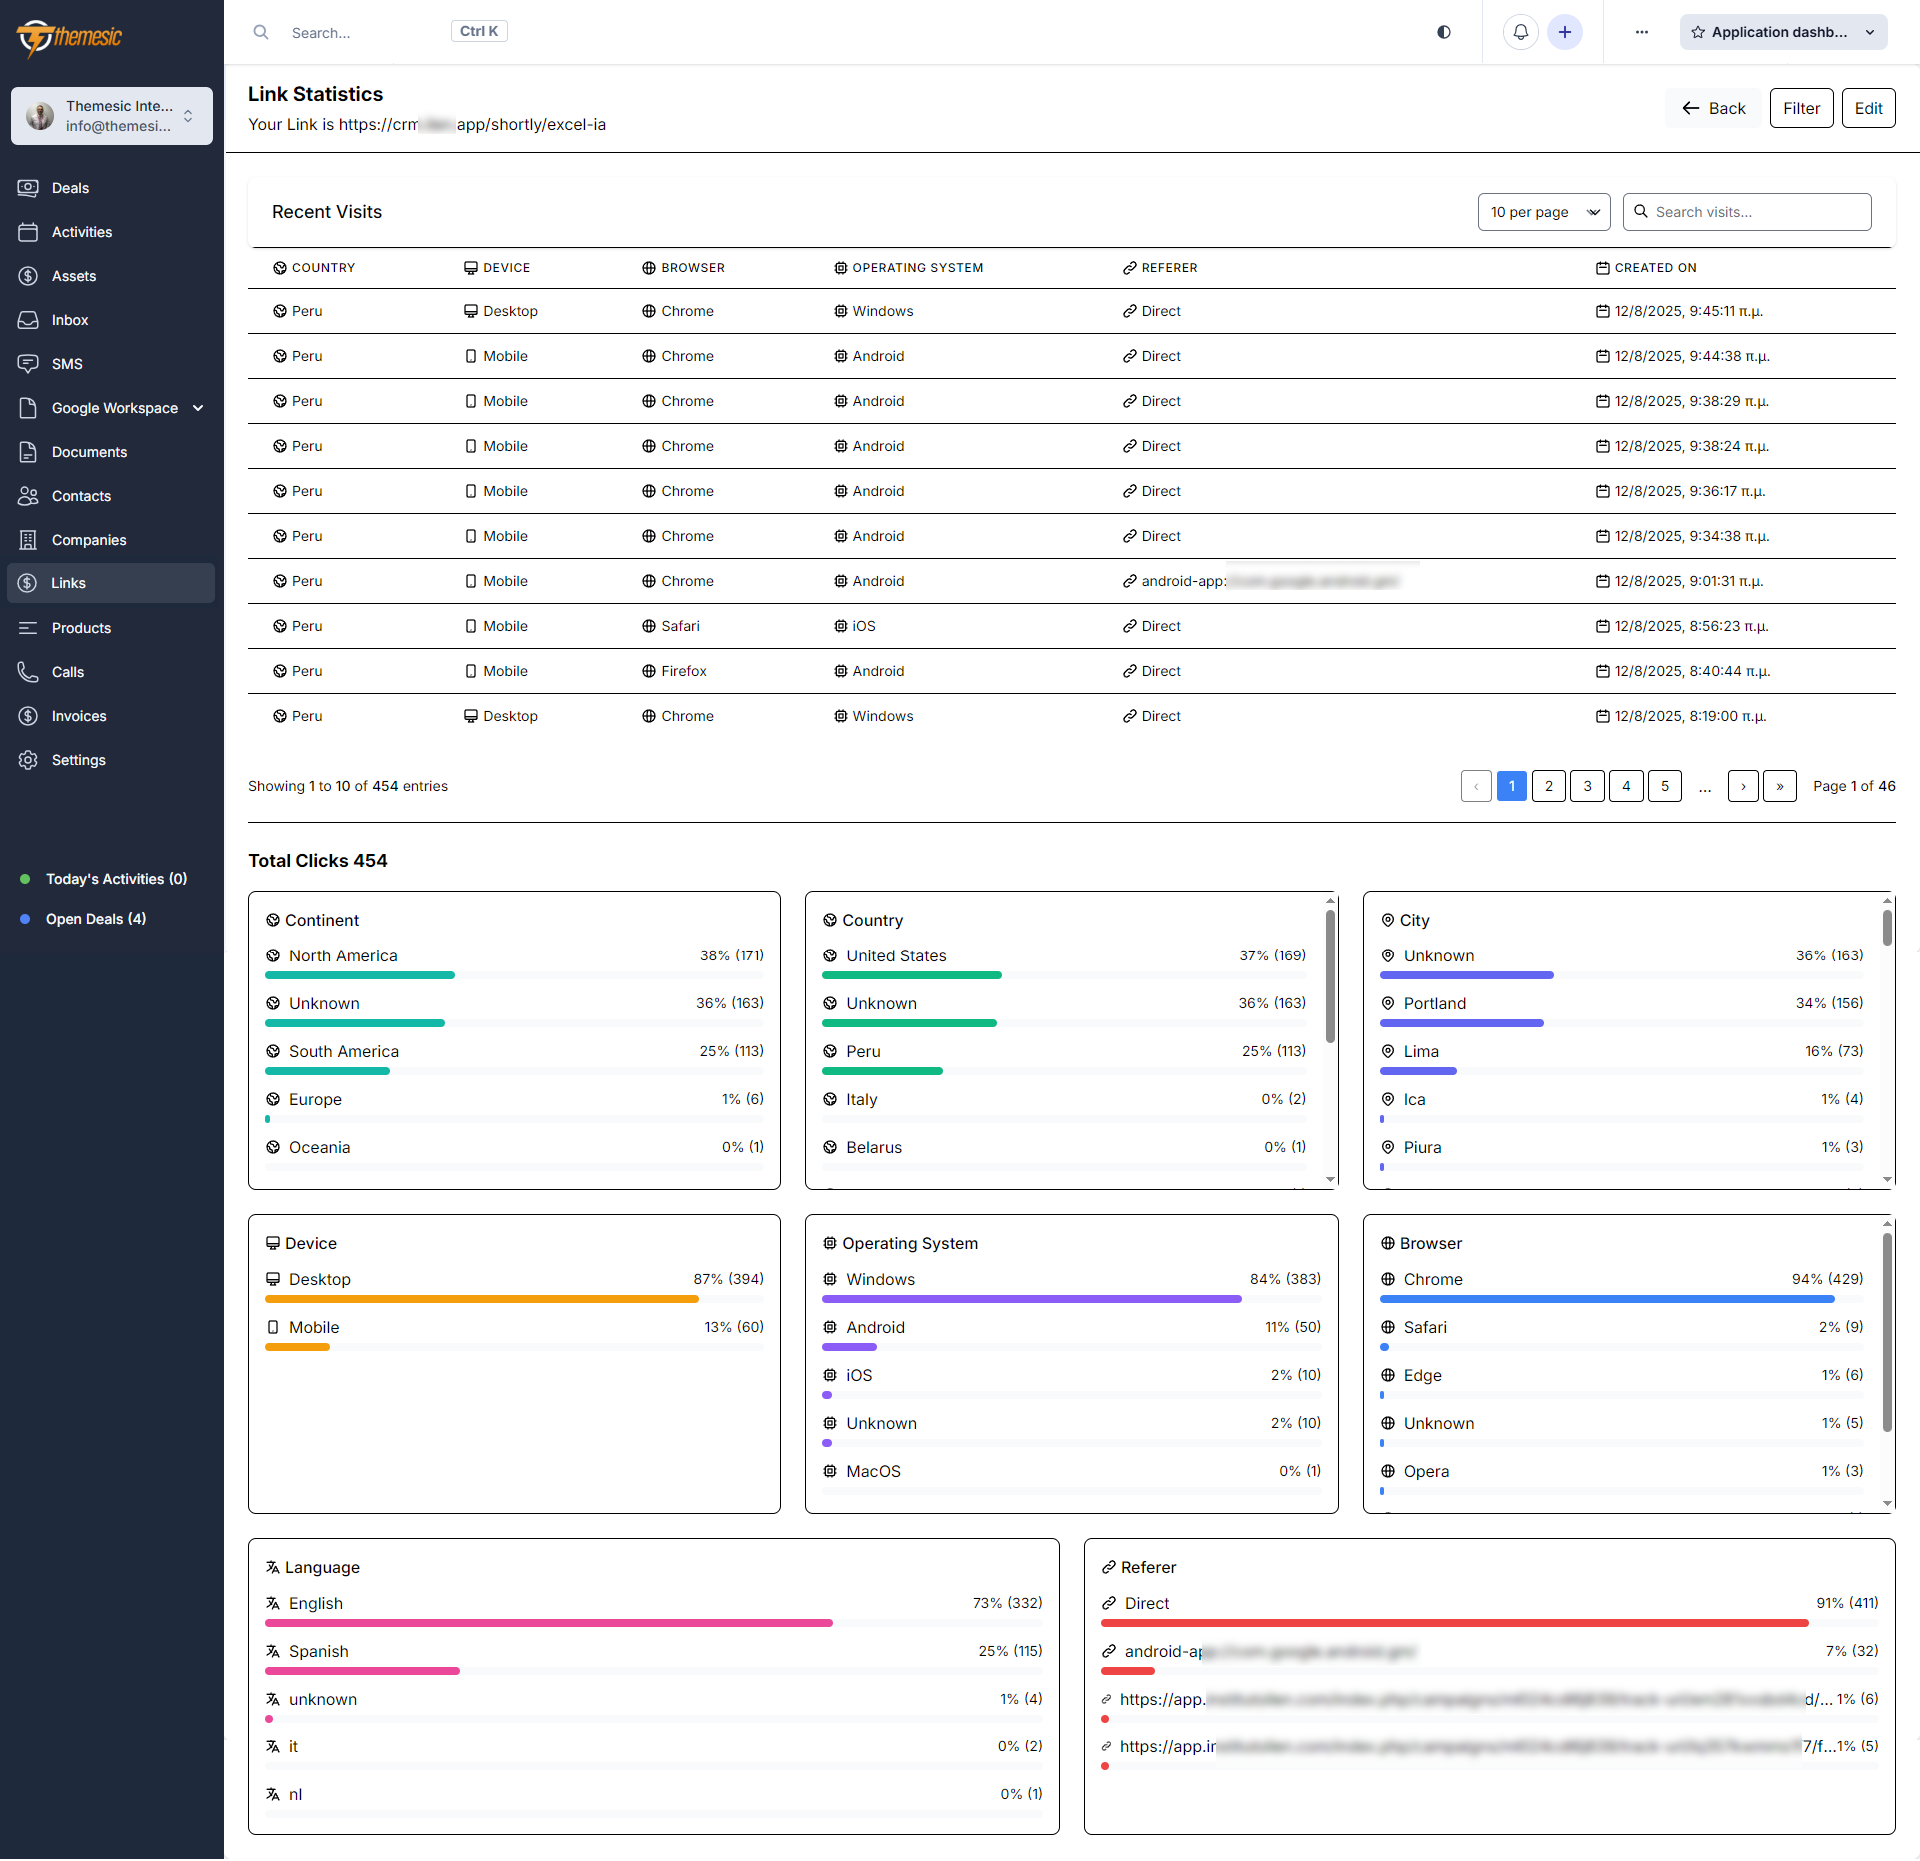Toggle dark mode with the contrast icon
The height and width of the screenshot is (1861, 1920).
click(x=1443, y=31)
